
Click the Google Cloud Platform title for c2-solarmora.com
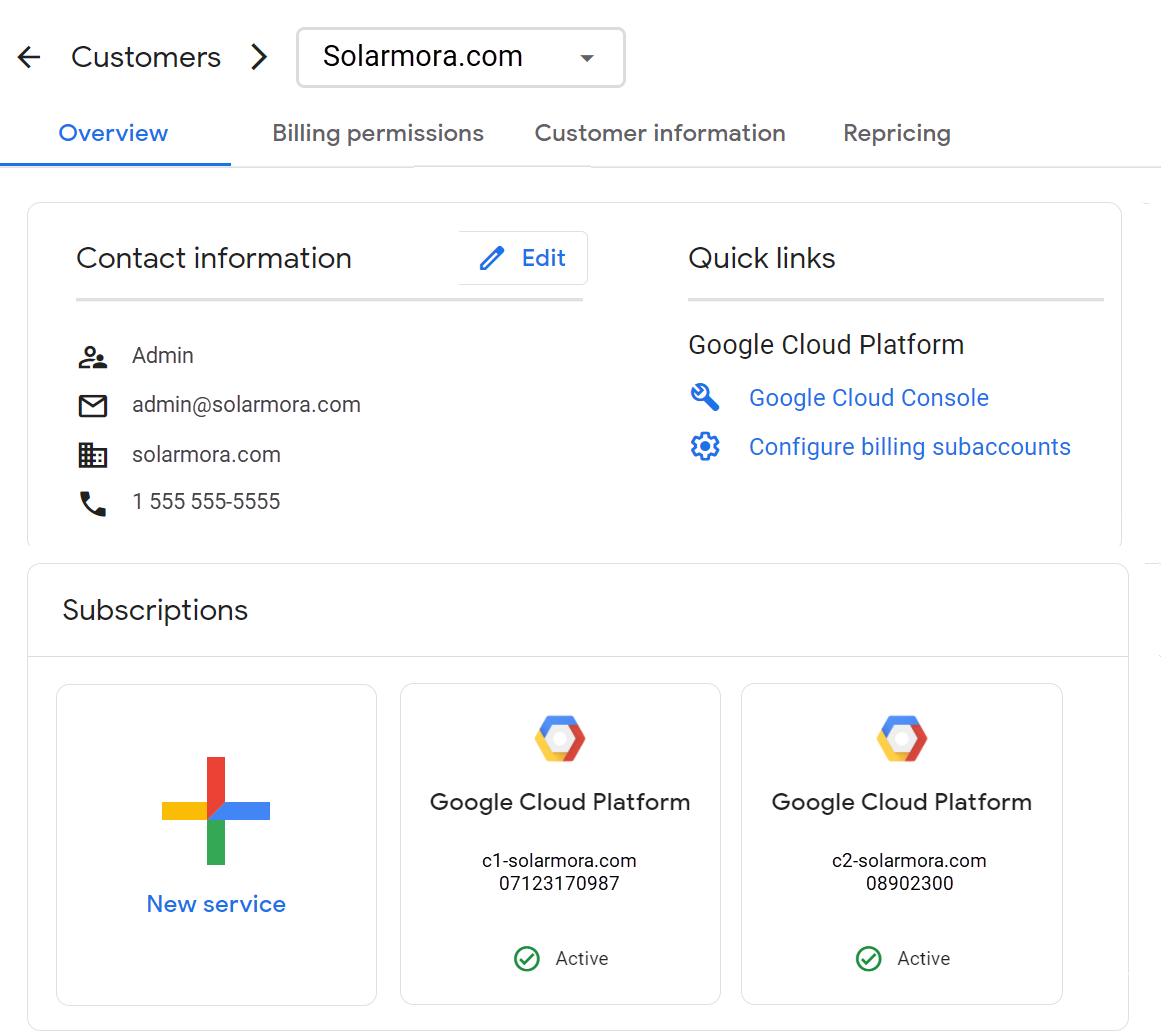click(902, 802)
